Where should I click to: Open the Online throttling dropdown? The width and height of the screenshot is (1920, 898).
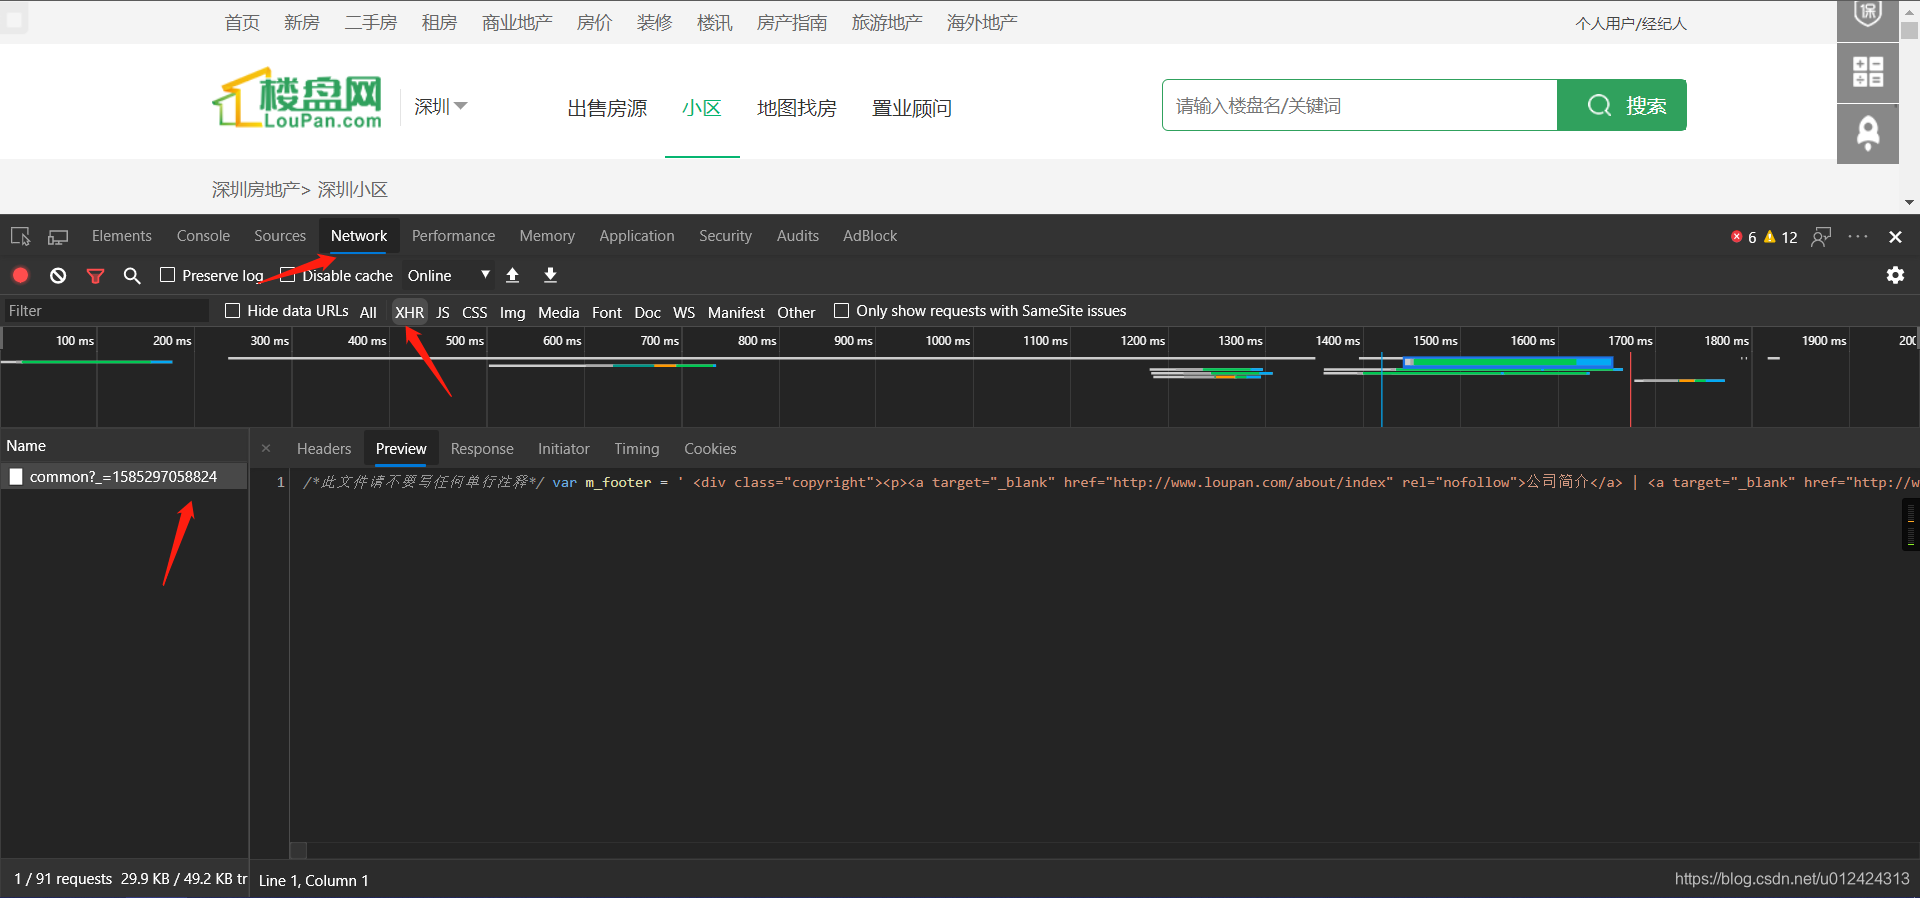(448, 275)
